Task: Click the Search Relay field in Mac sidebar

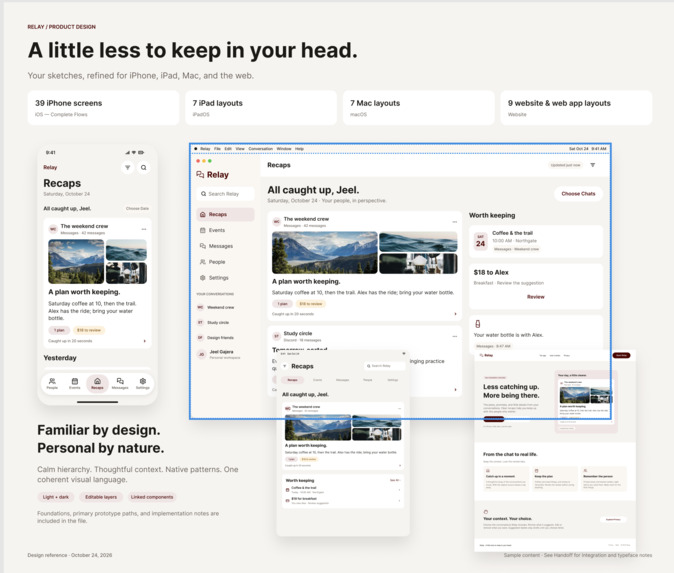Action: (x=225, y=194)
